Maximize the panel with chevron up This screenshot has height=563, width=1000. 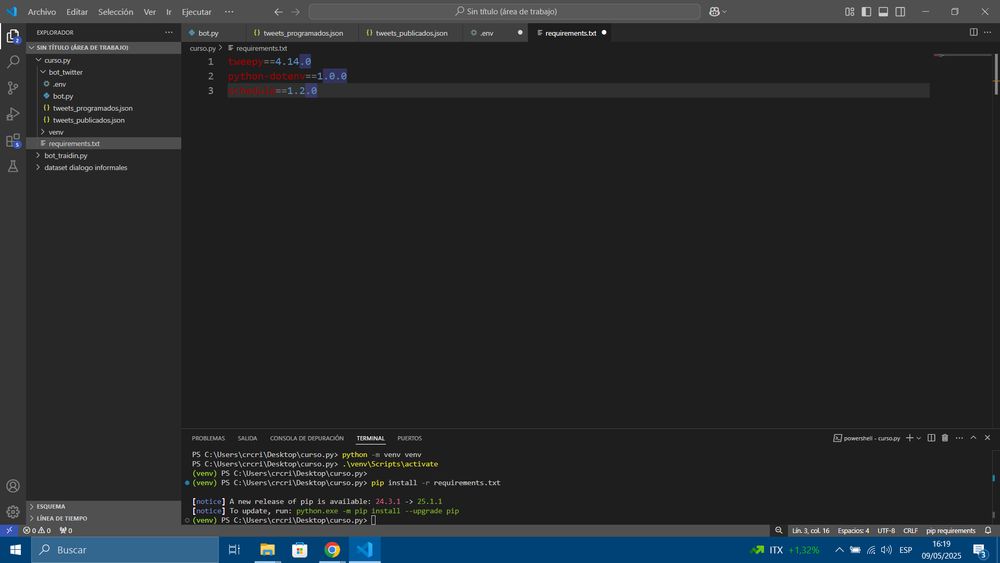[973, 438]
